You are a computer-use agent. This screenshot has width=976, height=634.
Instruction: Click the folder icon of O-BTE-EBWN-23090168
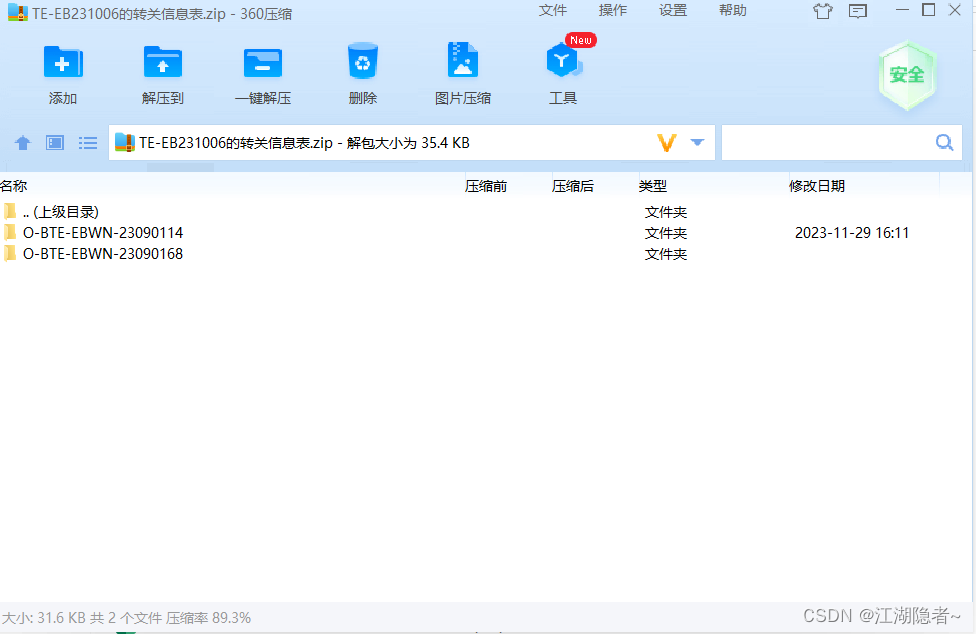point(10,254)
